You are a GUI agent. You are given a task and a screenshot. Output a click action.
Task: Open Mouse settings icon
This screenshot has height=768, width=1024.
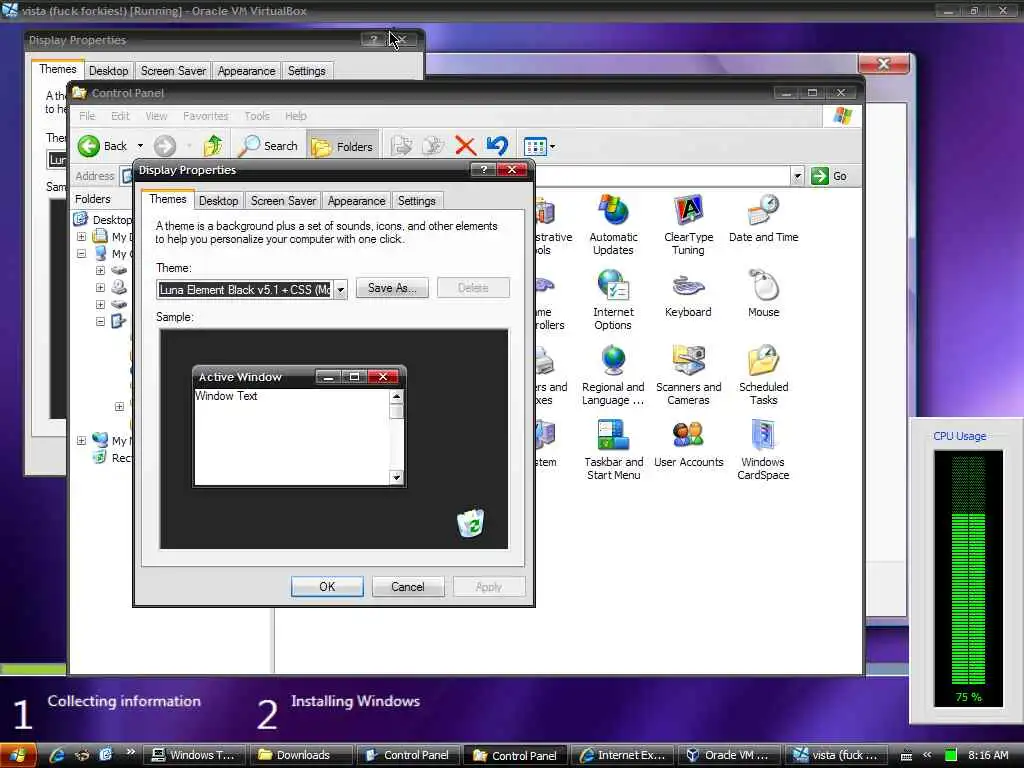(x=763, y=294)
